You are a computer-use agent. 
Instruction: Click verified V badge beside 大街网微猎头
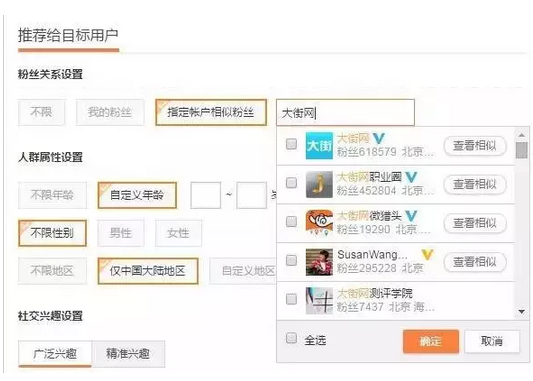[x=411, y=215]
